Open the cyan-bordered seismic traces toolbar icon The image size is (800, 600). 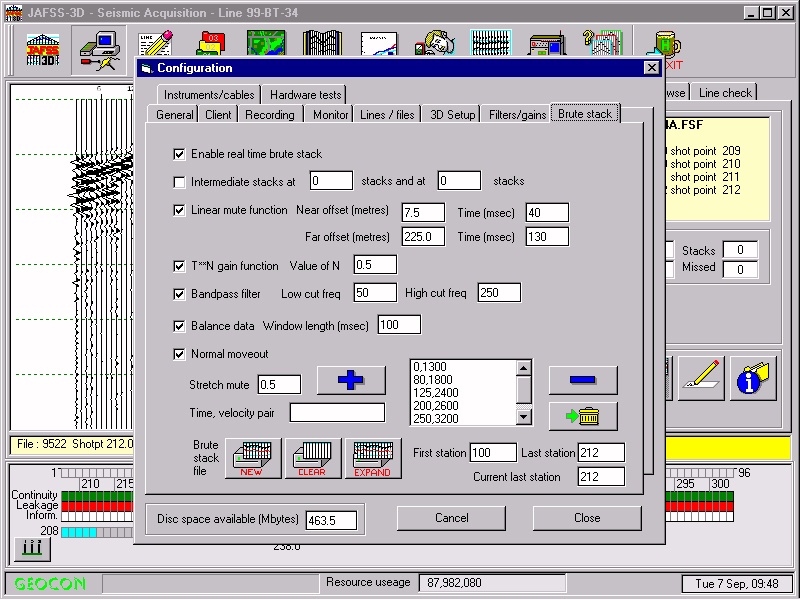click(490, 43)
